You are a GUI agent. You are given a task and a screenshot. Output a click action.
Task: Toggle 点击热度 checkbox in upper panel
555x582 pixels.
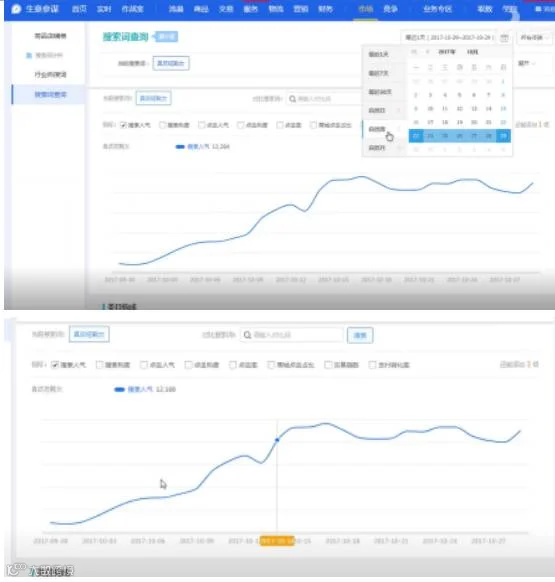click(x=241, y=125)
